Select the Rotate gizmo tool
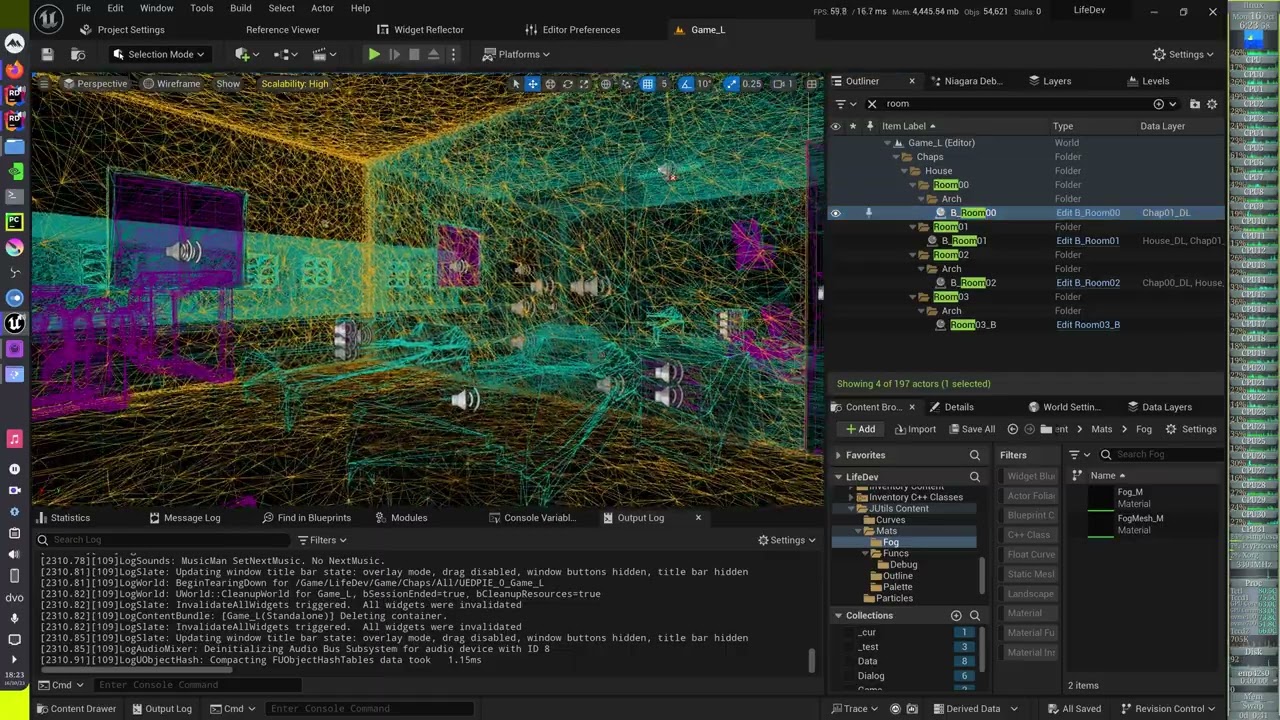1280x720 pixels. [567, 84]
